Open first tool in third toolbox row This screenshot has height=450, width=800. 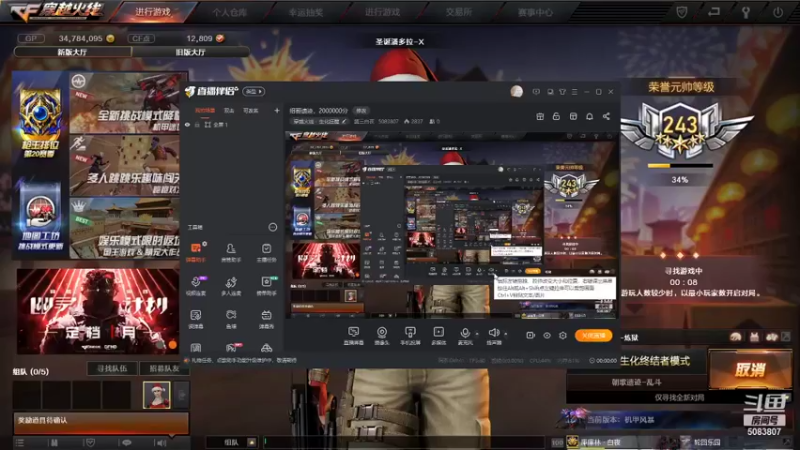point(196,318)
